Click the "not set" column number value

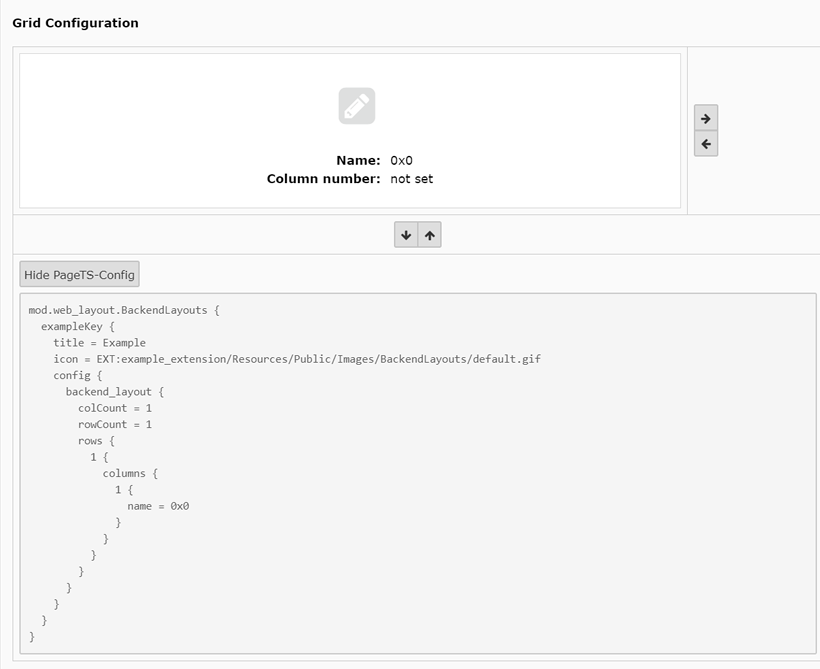tap(411, 179)
